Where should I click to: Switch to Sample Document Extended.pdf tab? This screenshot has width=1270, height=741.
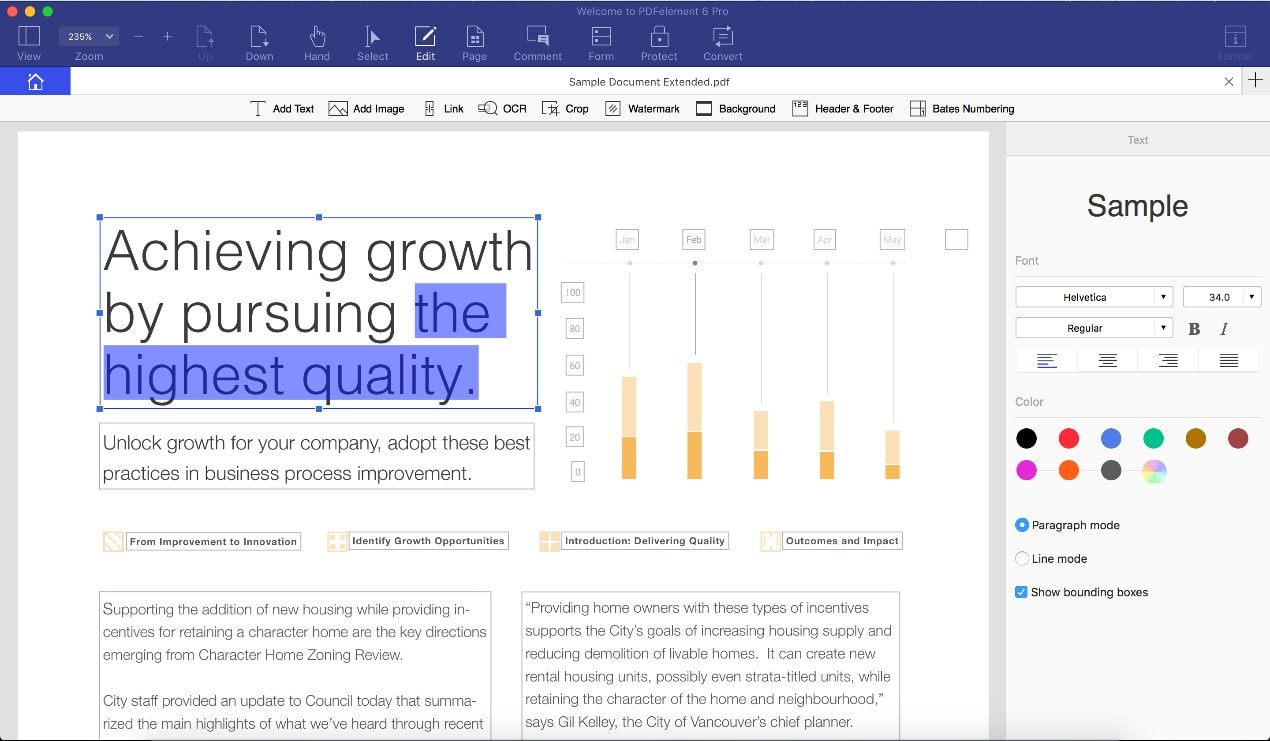point(642,82)
